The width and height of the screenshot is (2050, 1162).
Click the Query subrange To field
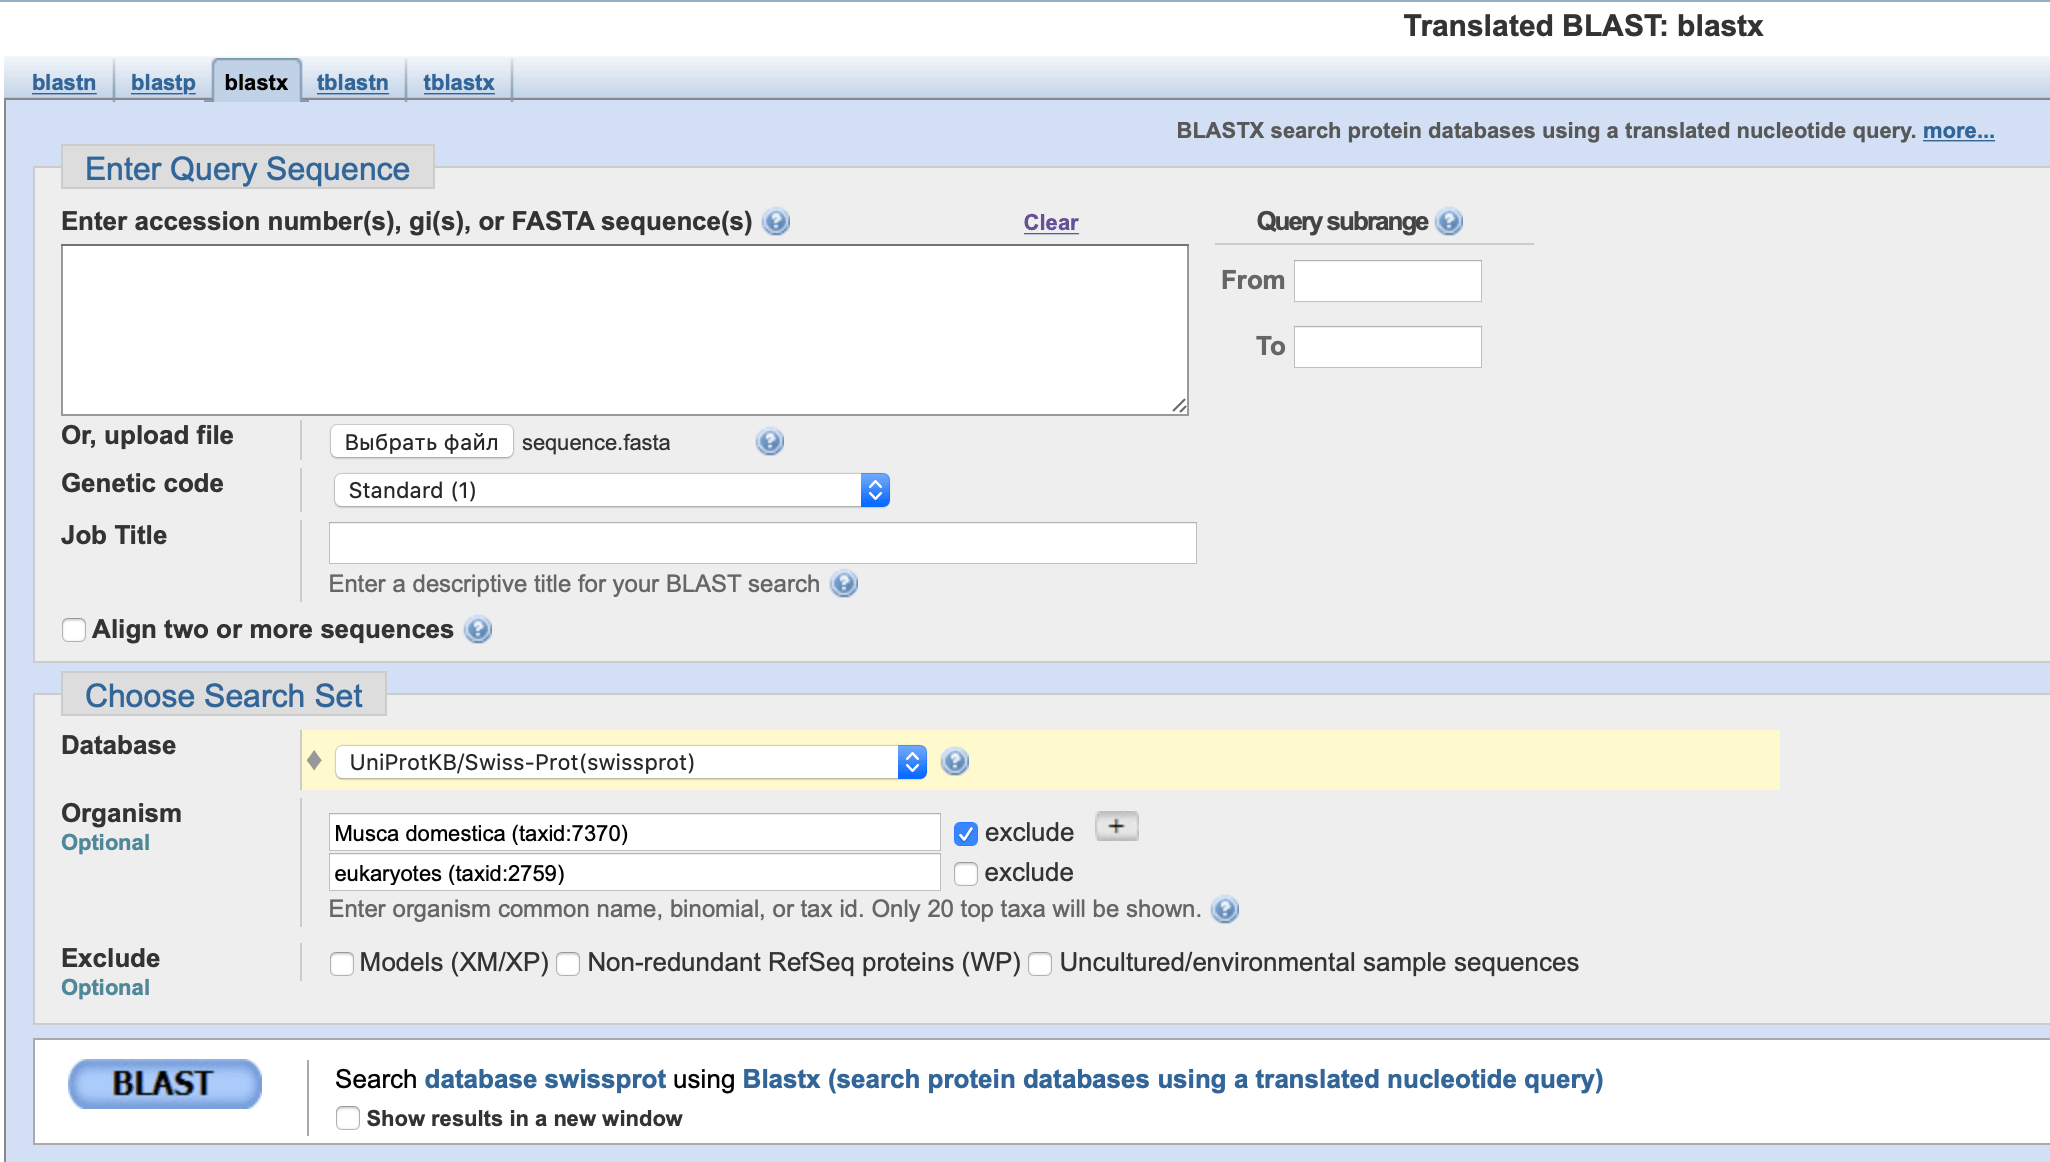tap(1388, 347)
